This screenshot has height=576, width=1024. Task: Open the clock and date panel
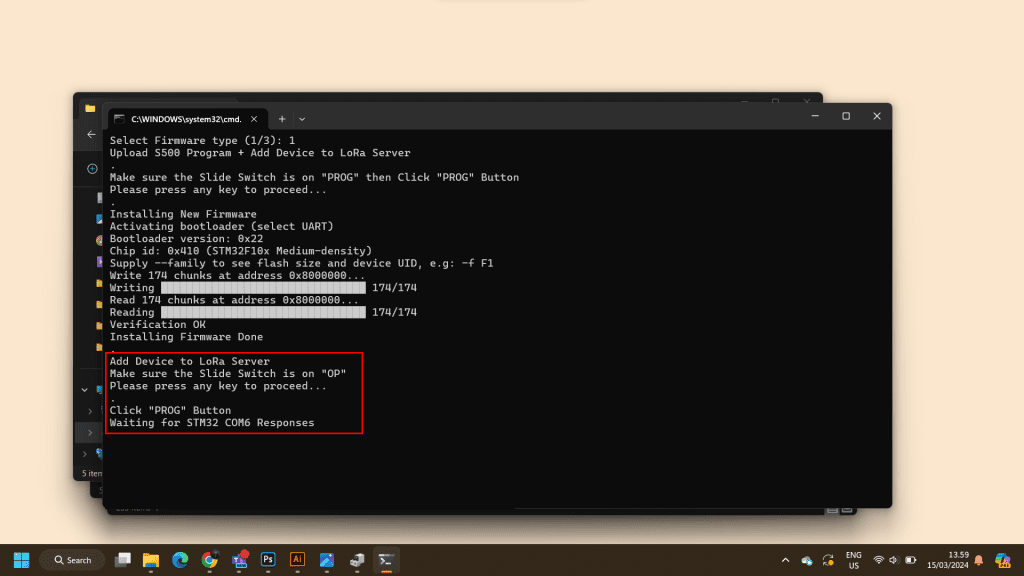click(x=958, y=560)
